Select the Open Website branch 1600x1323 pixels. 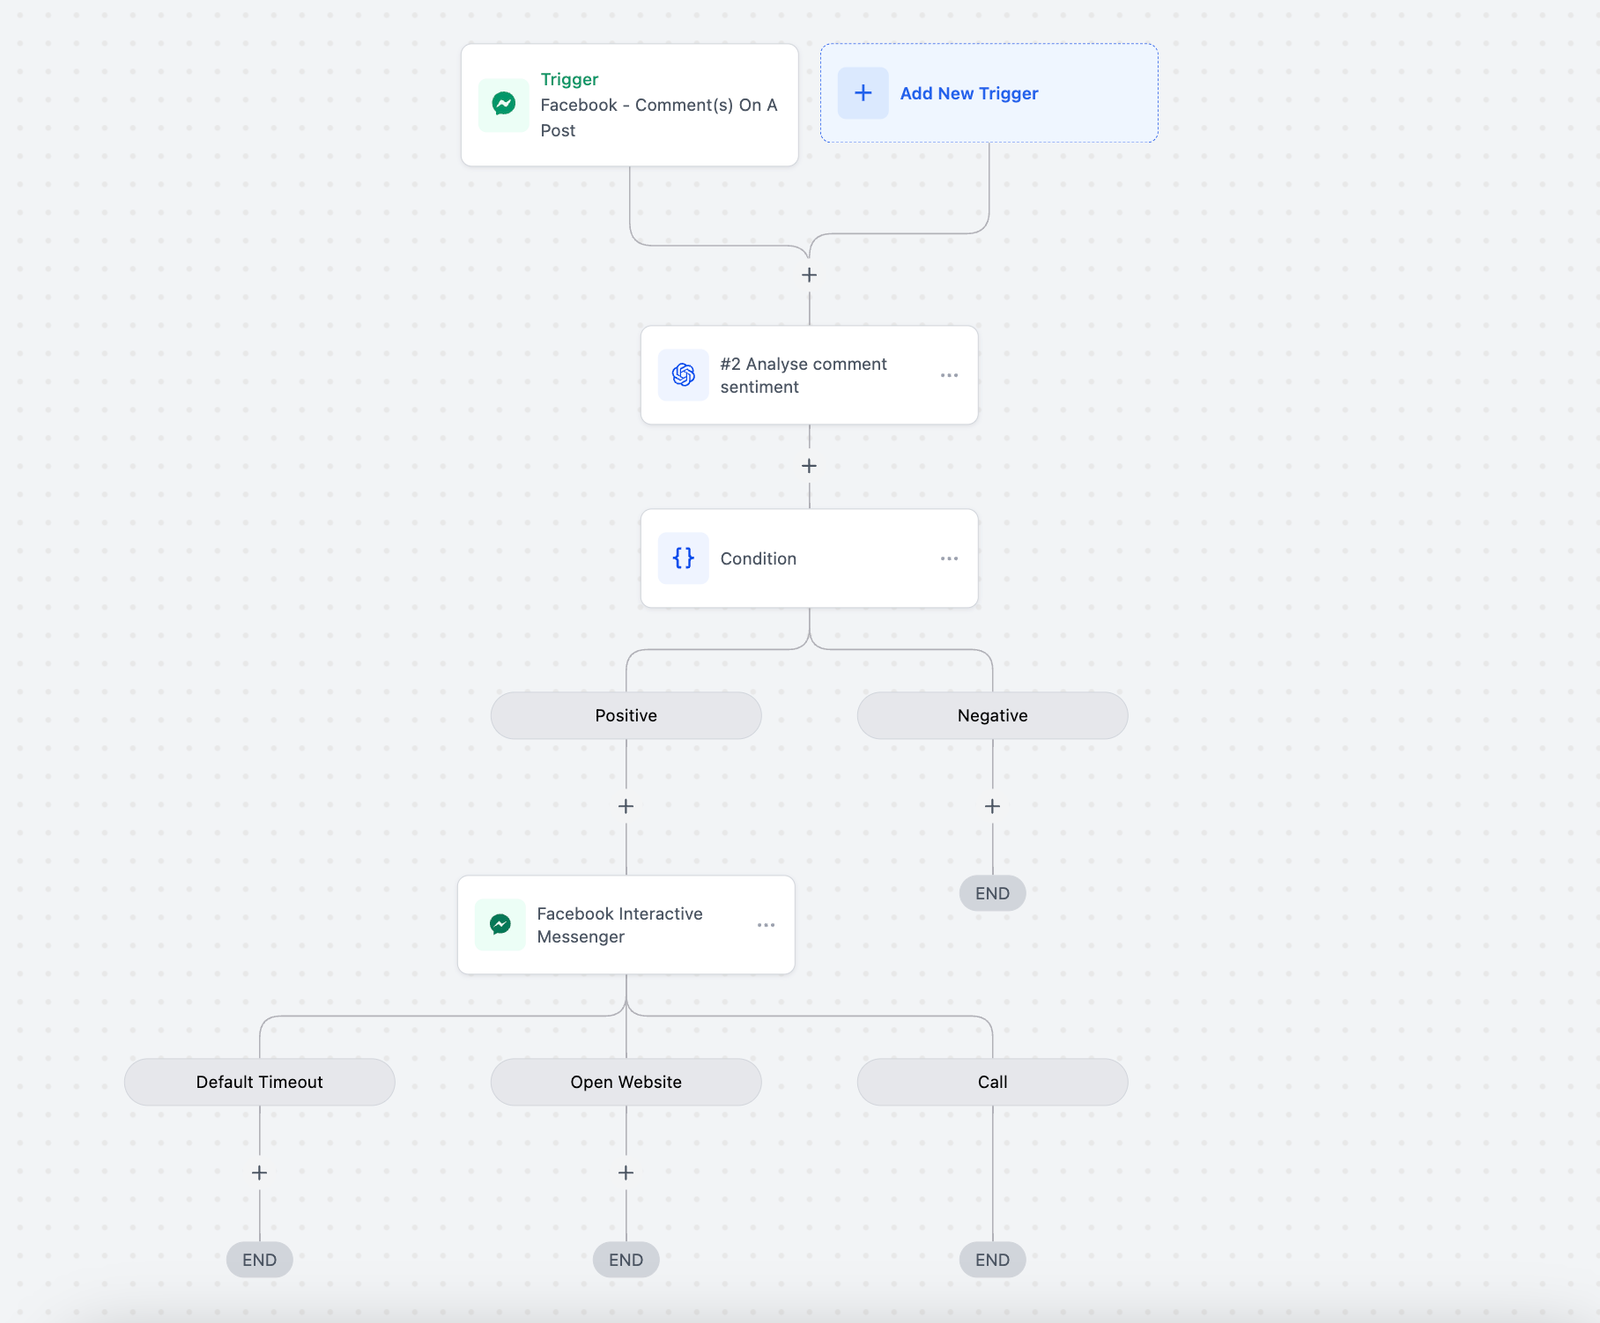[626, 1082]
